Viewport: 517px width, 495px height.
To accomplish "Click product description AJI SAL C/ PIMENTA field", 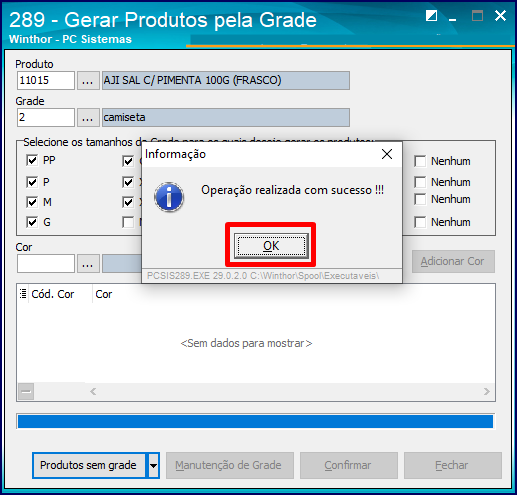I will pyautogui.click(x=226, y=80).
